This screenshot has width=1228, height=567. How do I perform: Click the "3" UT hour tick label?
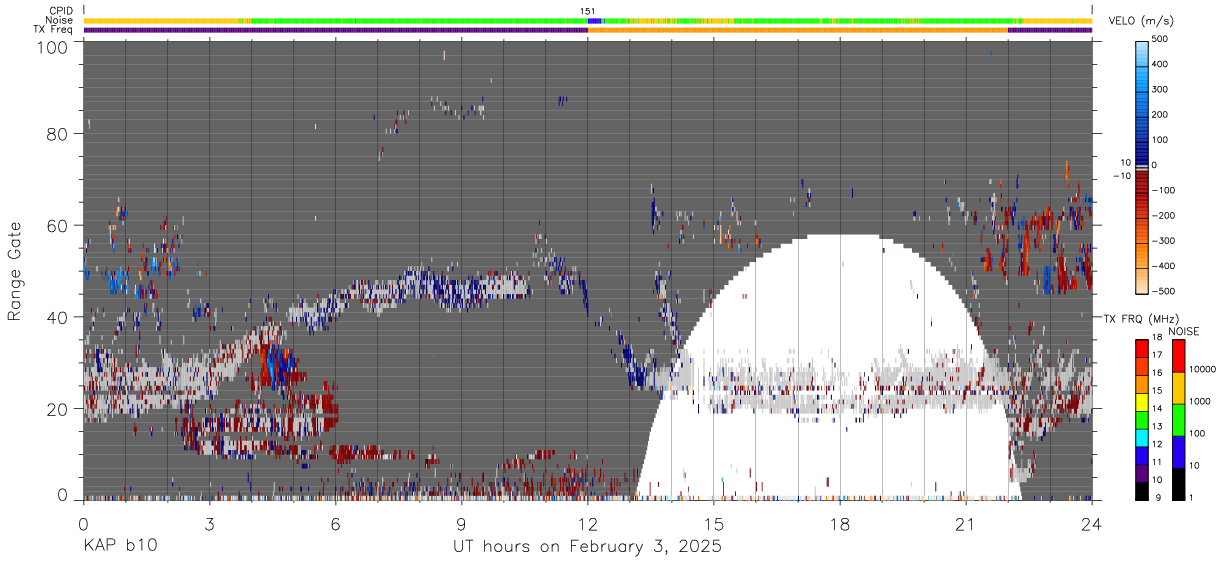pos(209,524)
